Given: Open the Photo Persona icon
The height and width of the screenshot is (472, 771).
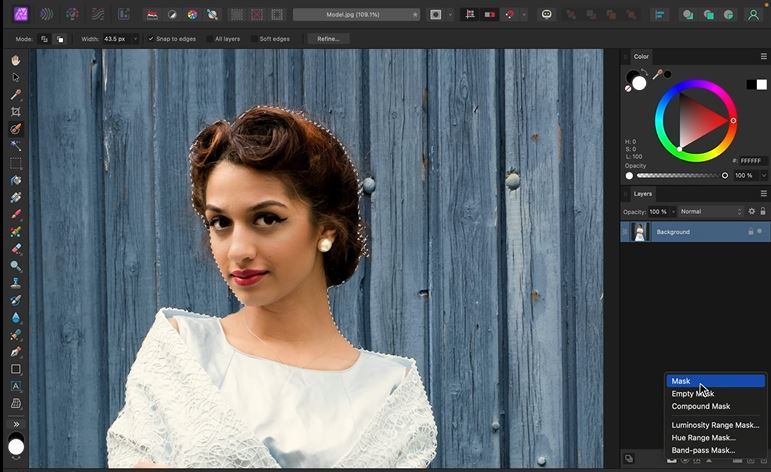Looking at the screenshot, I should coord(21,14).
